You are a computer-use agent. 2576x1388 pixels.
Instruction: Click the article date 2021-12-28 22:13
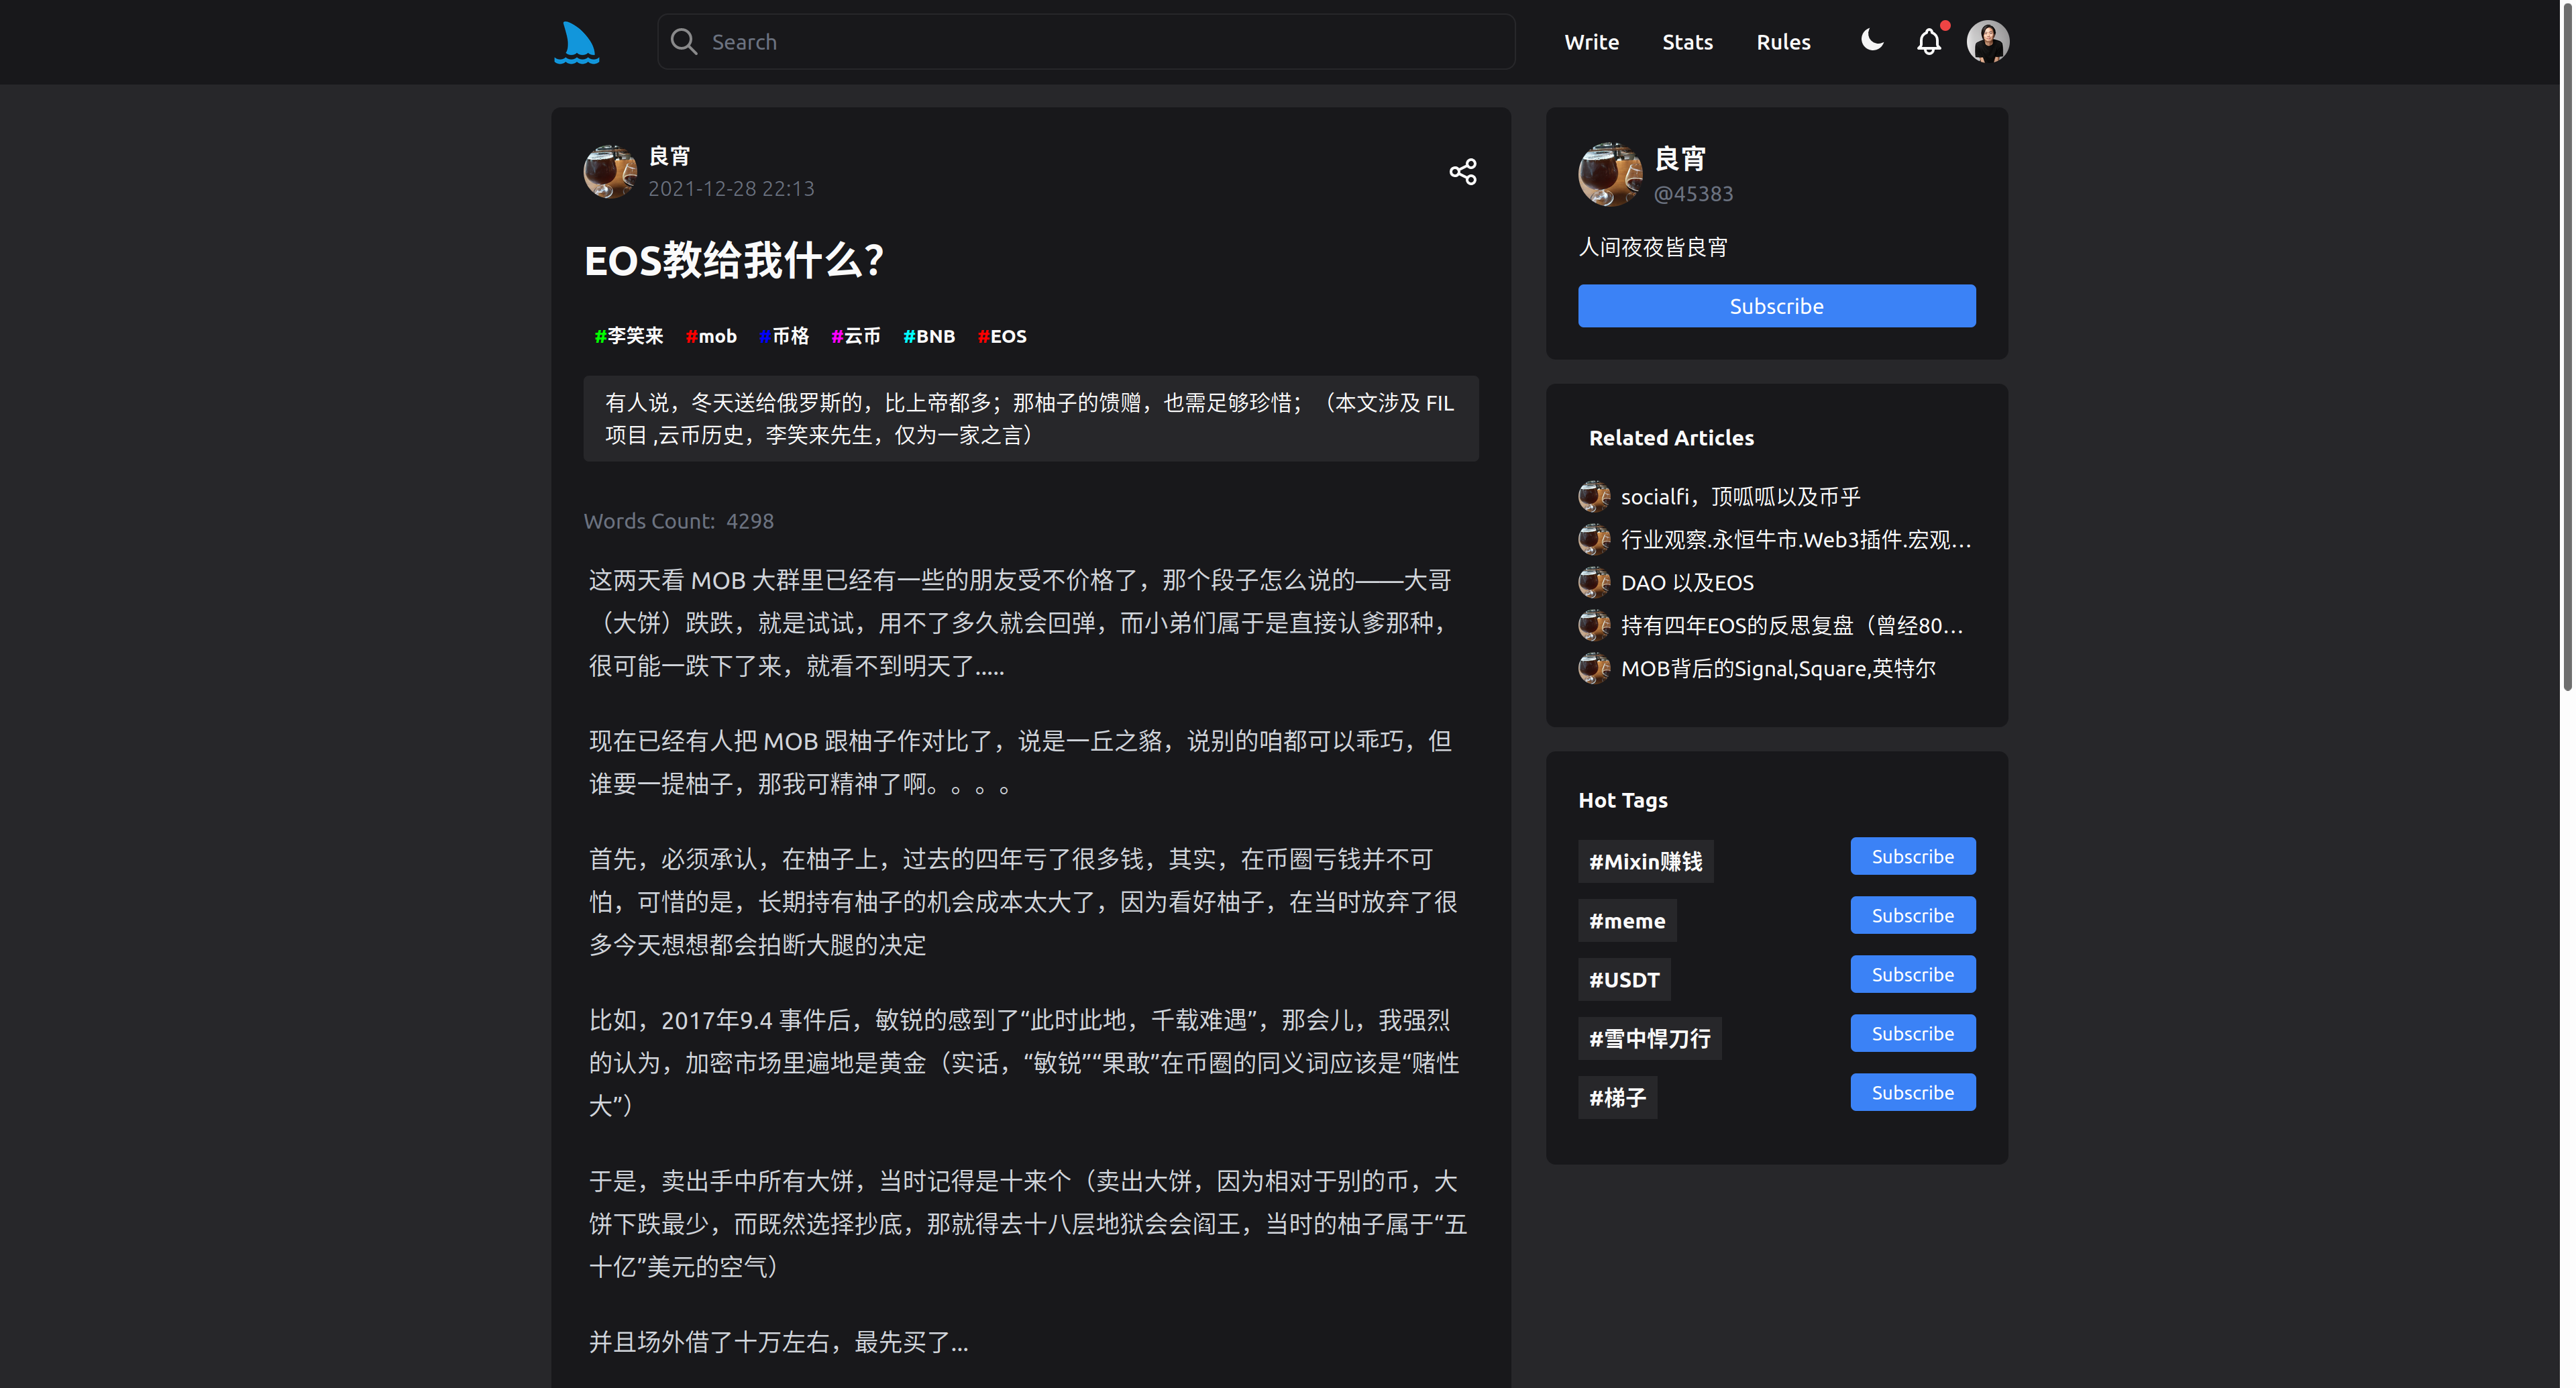click(731, 189)
